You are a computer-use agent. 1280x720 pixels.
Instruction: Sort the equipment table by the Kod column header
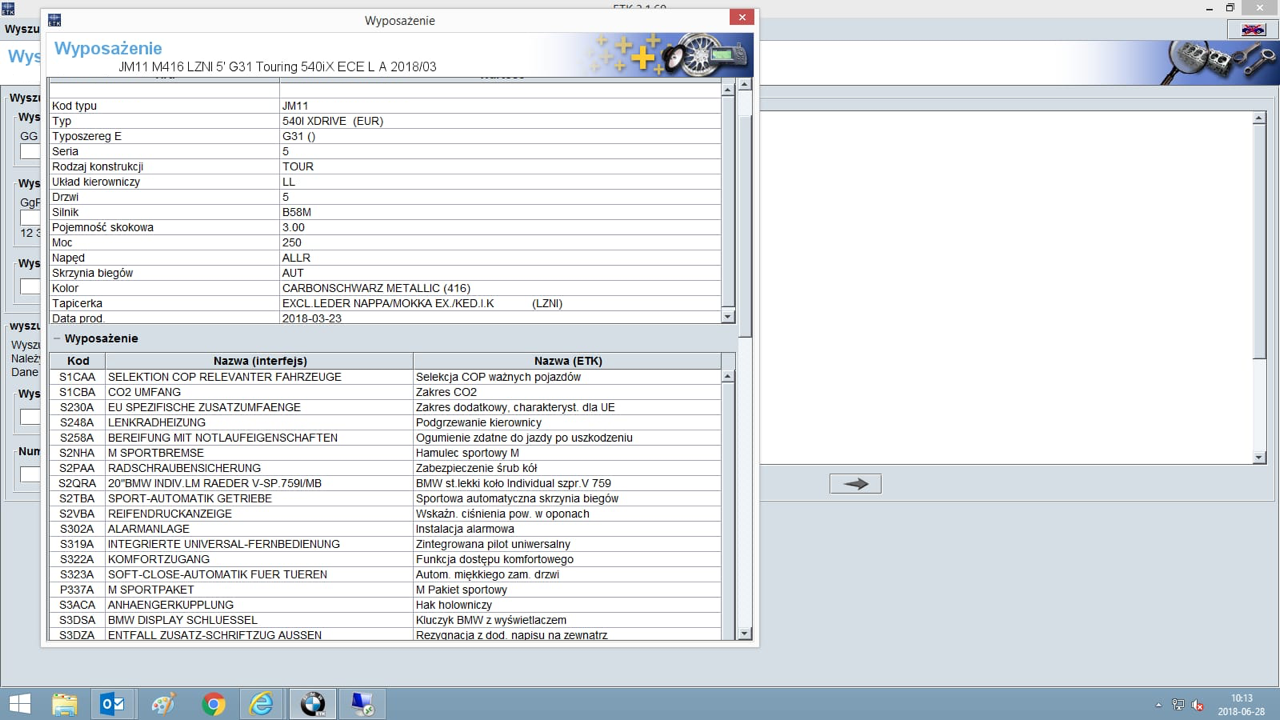[x=78, y=361]
